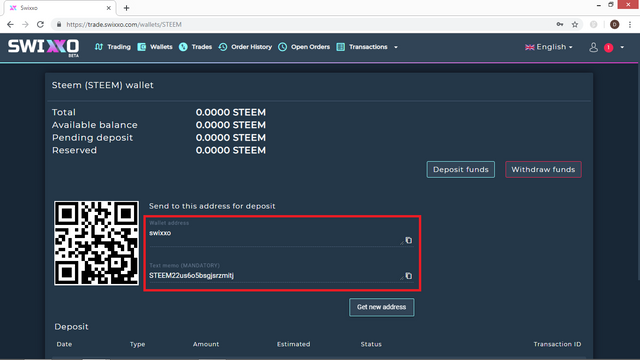Click browser forward arrow
640x360 pixels.
click(x=25, y=24)
